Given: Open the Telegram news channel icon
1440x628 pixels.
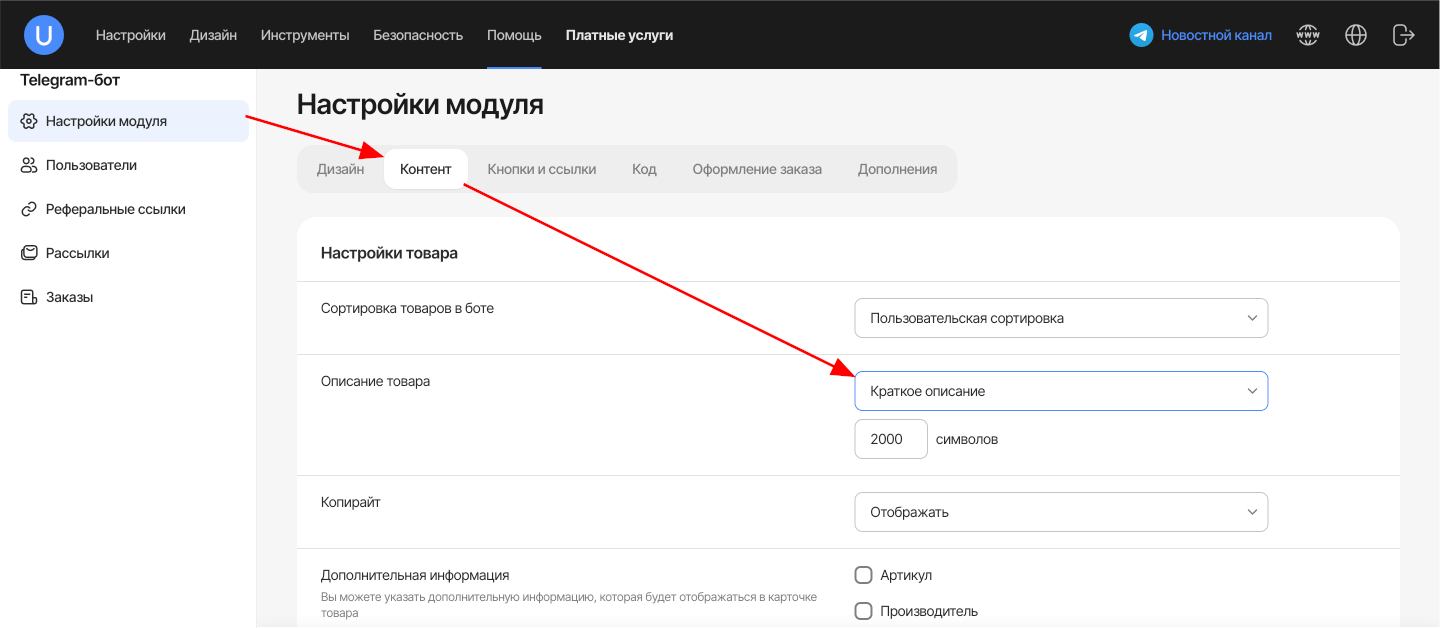Looking at the screenshot, I should click(x=1141, y=35).
